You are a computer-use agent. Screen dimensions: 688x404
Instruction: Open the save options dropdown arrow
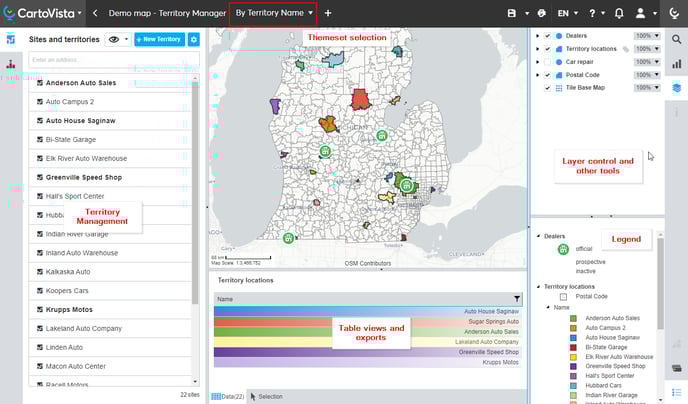527,14
